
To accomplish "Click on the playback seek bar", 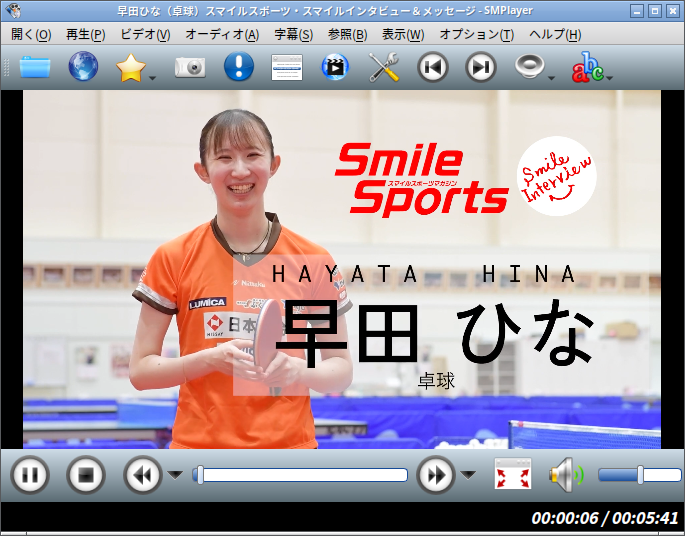I will tap(300, 475).
